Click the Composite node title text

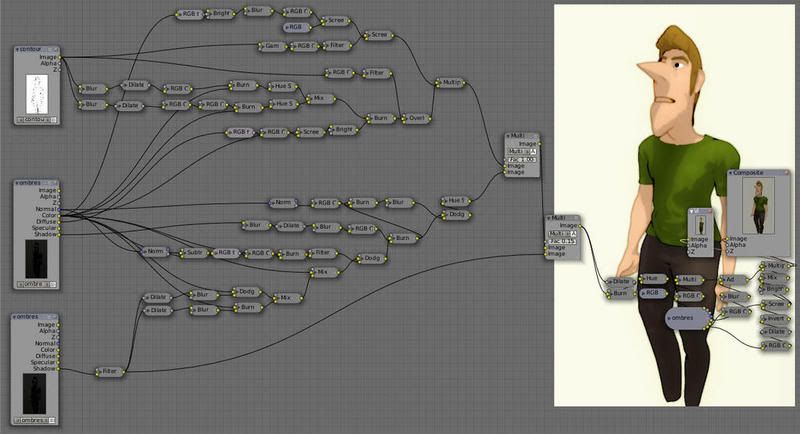[748, 173]
